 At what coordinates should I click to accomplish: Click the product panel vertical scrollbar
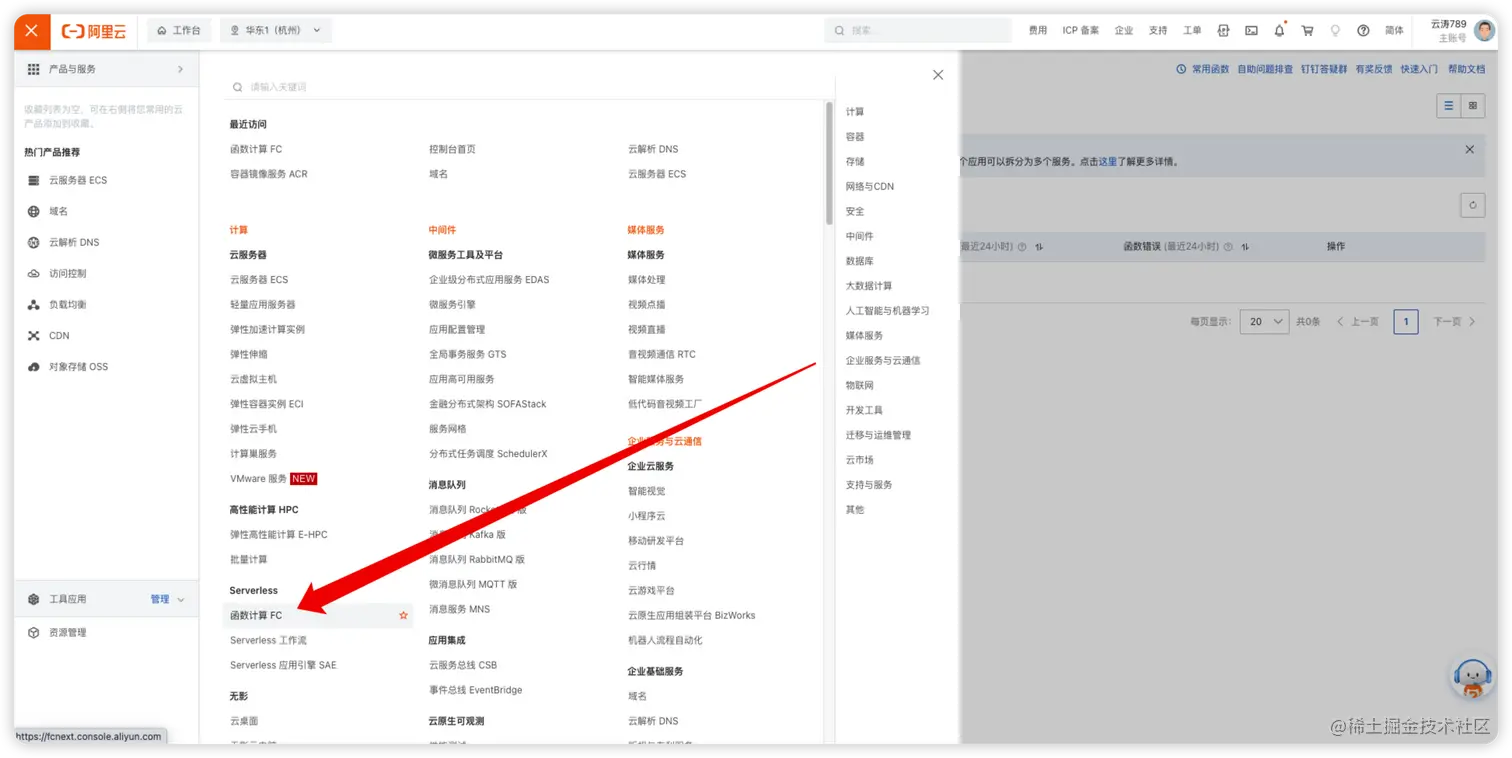coord(829,163)
